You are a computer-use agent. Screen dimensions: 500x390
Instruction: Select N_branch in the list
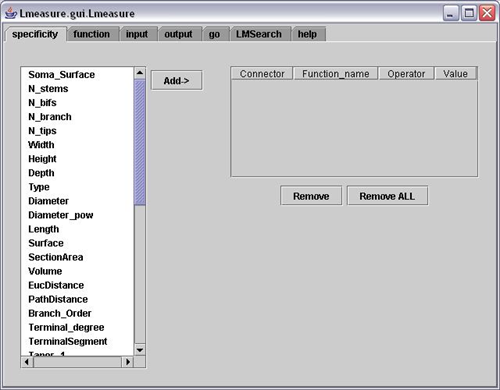pos(77,117)
